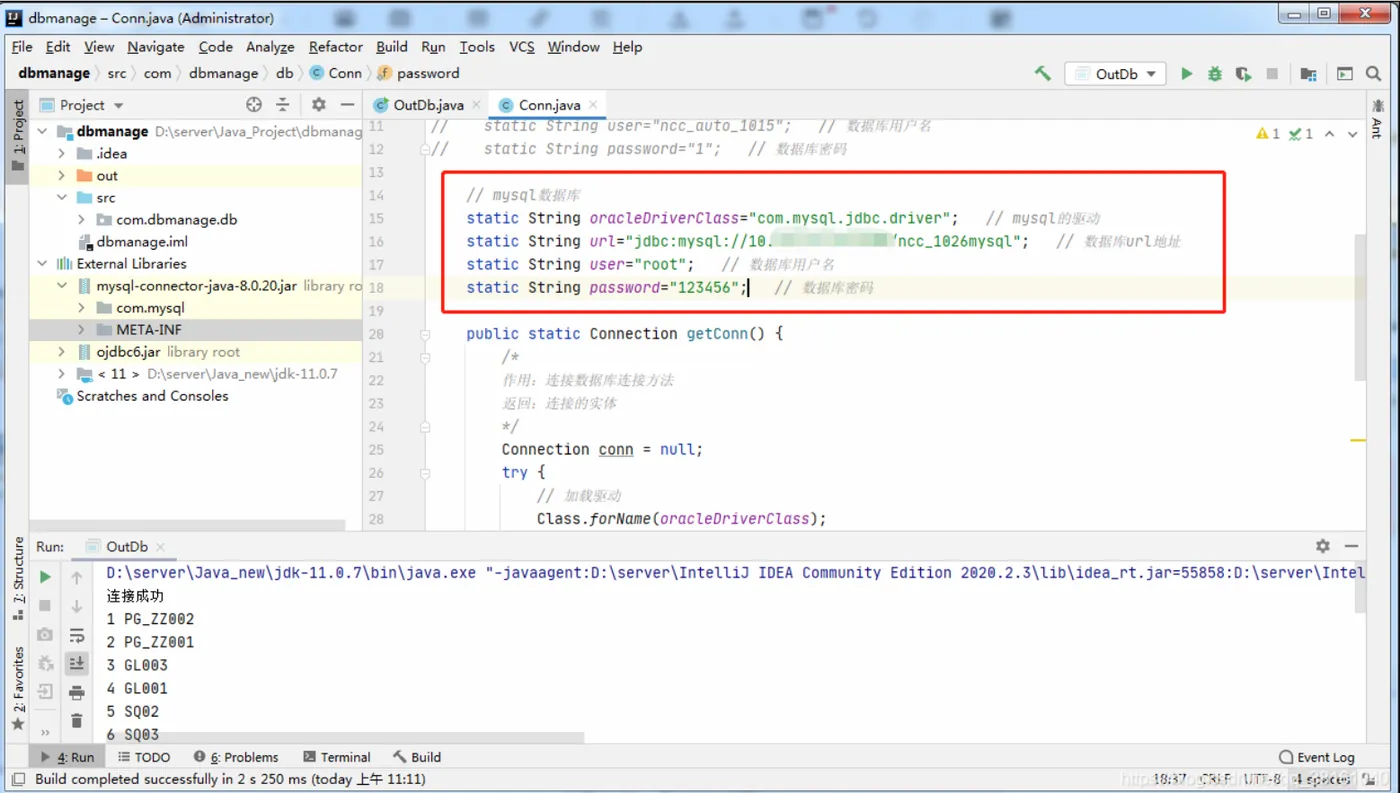This screenshot has width=1400, height=793.
Task: Collapse all nodes in the Project panel
Action: coord(283,105)
